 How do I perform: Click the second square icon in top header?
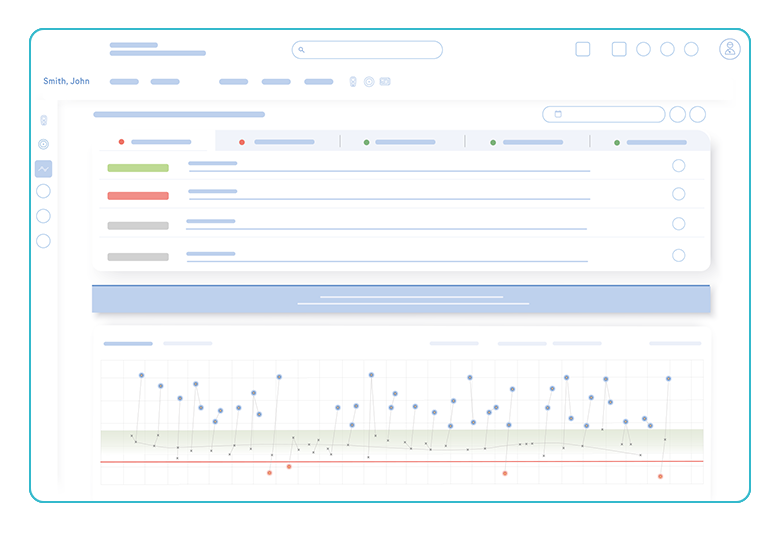pyautogui.click(x=619, y=49)
